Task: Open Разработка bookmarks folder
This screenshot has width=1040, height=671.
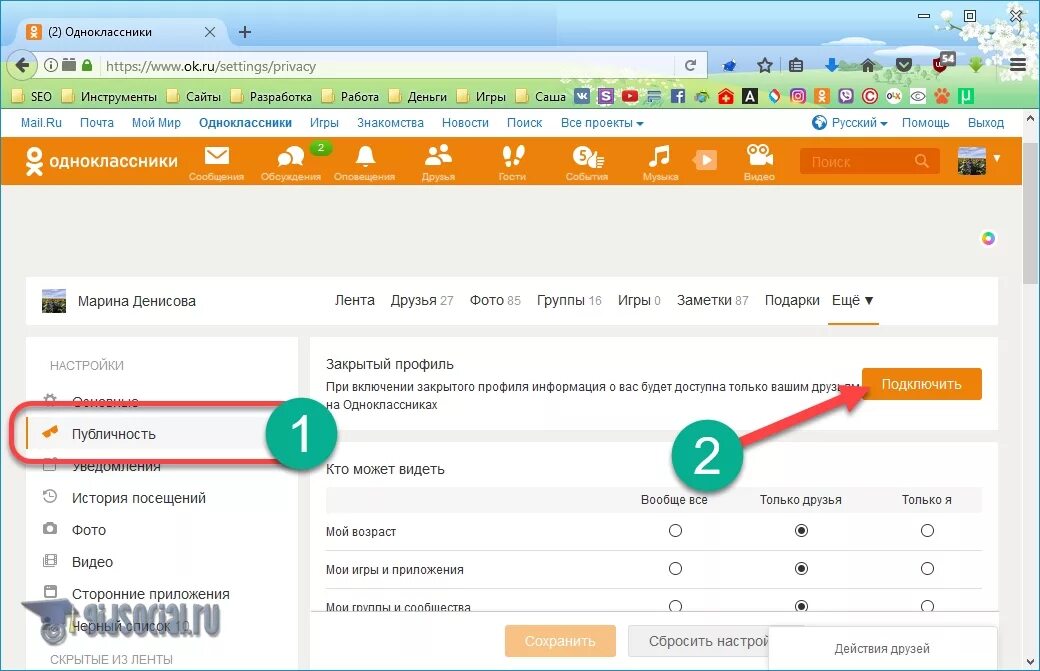Action: [271, 96]
